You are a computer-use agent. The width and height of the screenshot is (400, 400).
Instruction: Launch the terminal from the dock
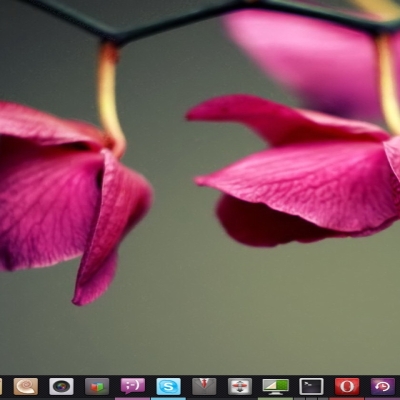coord(311,386)
